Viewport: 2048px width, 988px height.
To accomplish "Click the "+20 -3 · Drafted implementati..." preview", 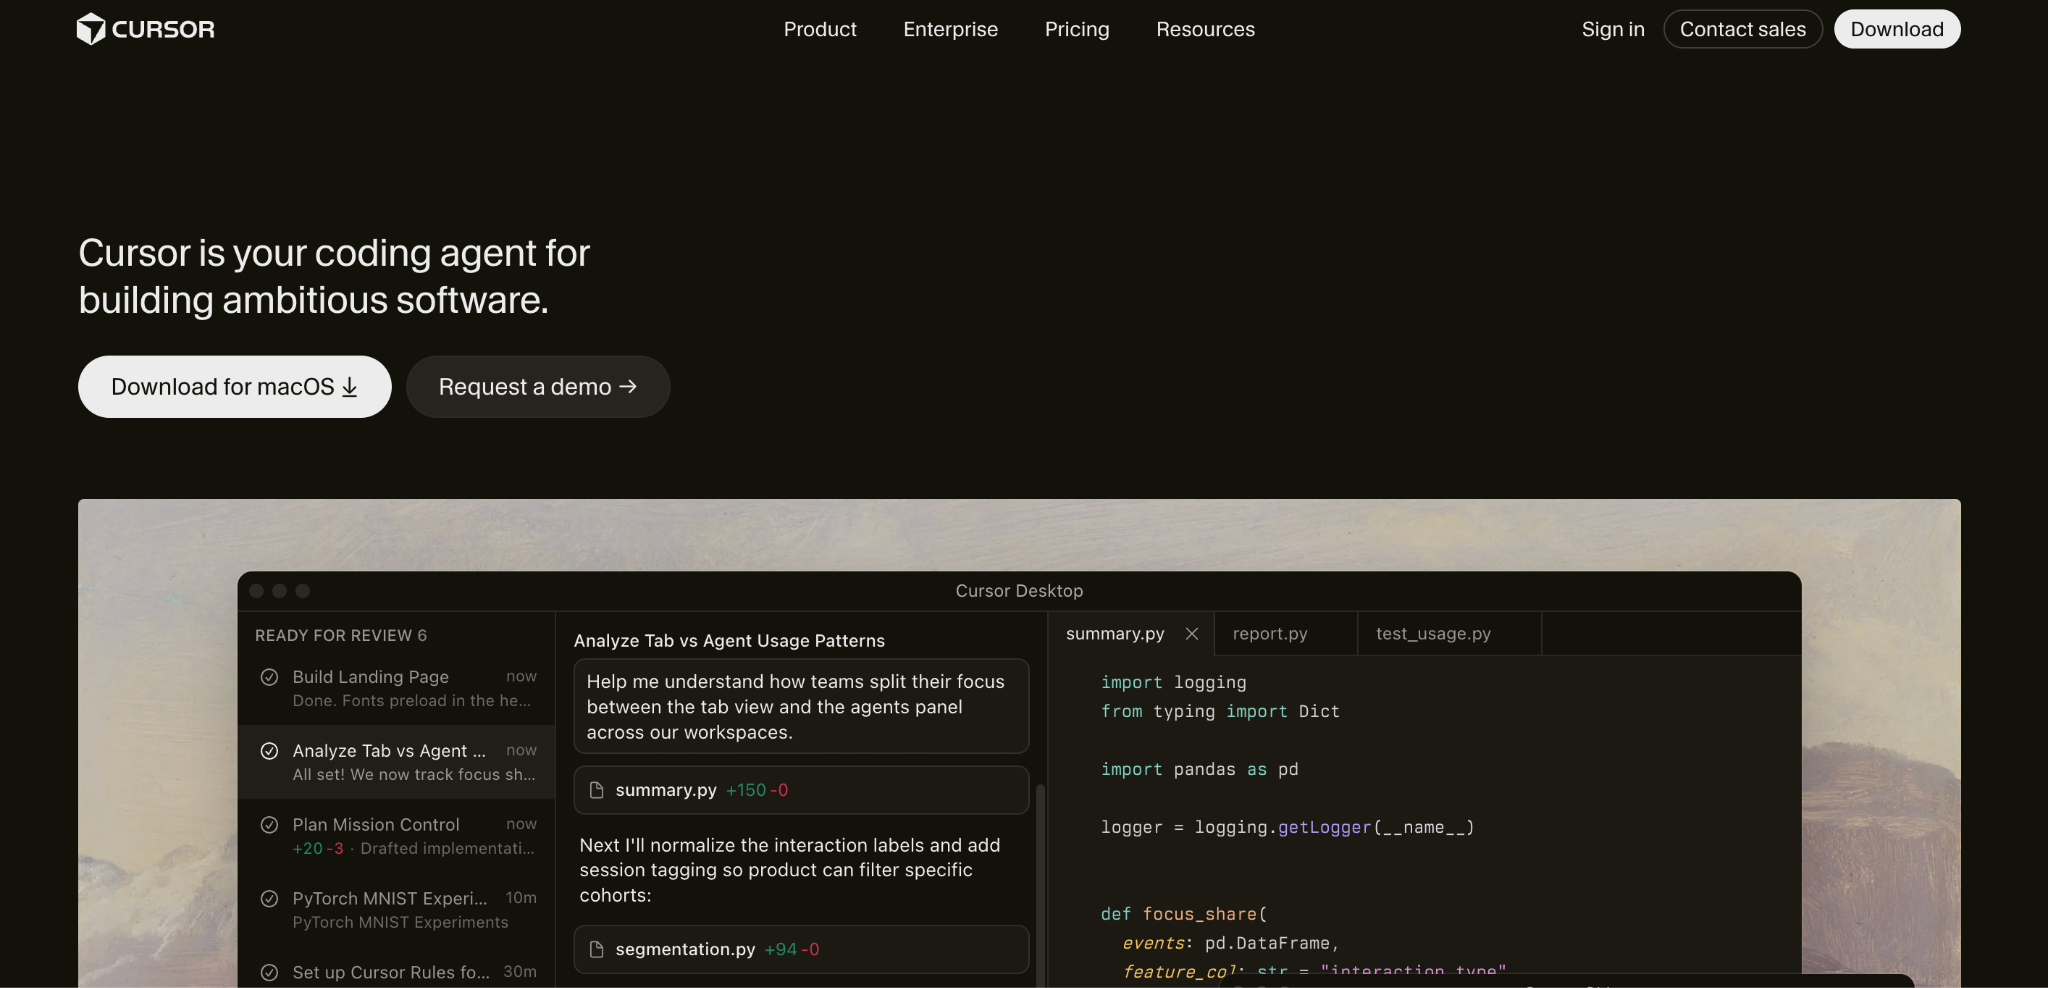I will coord(414,849).
